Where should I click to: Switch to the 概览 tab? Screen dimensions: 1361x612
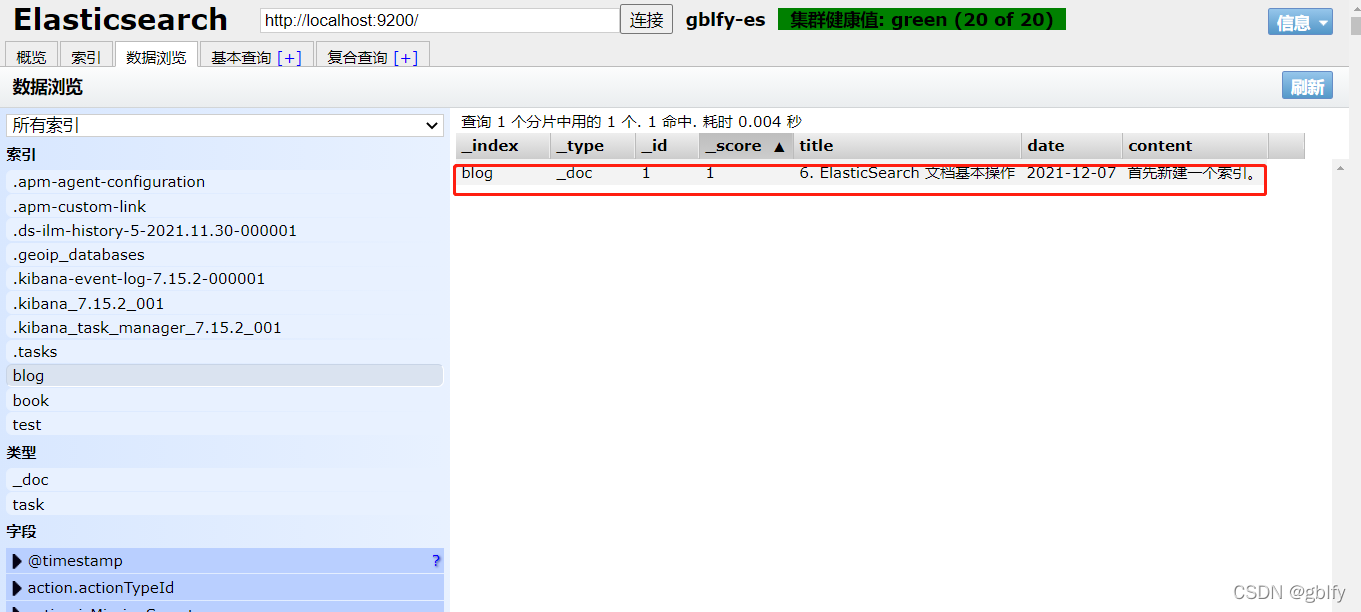click(31, 57)
